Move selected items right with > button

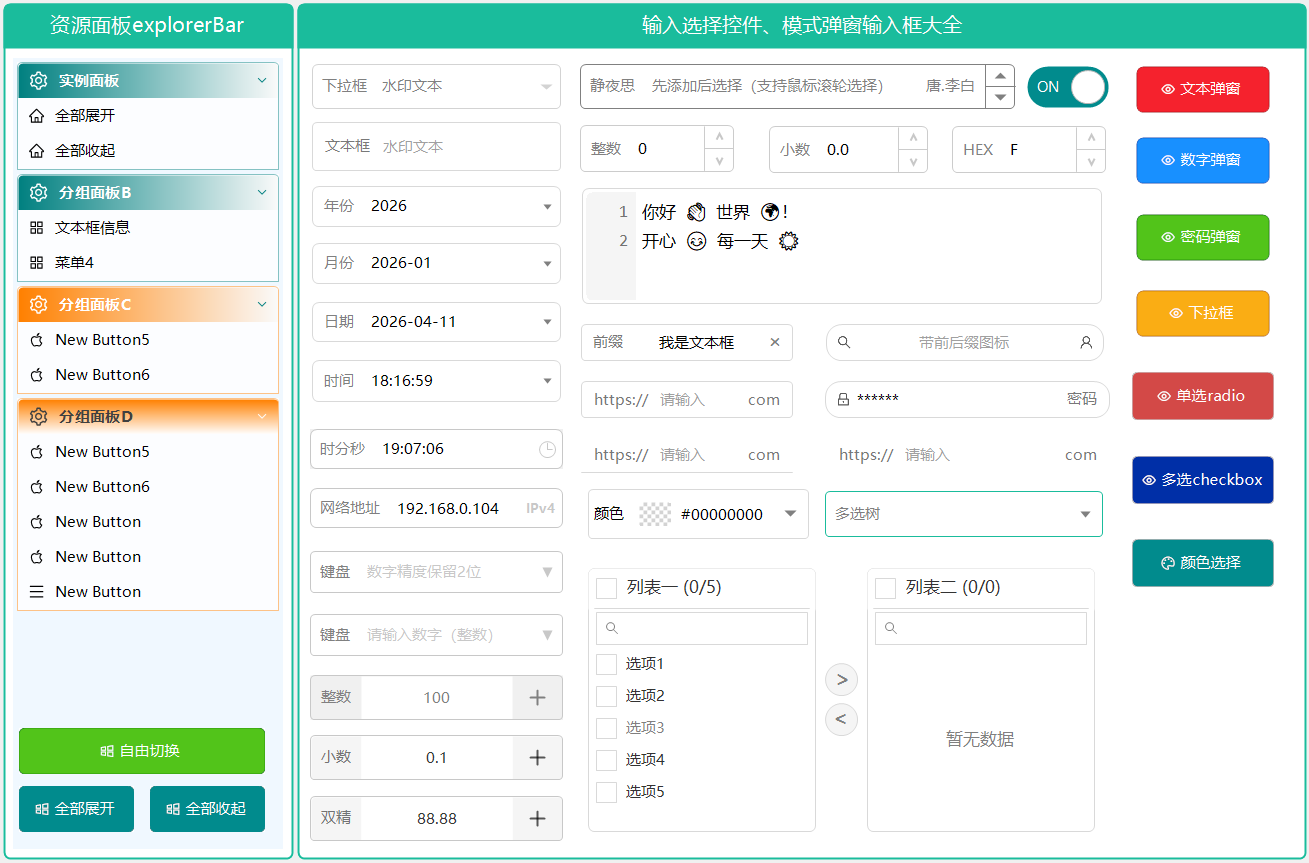click(842, 680)
